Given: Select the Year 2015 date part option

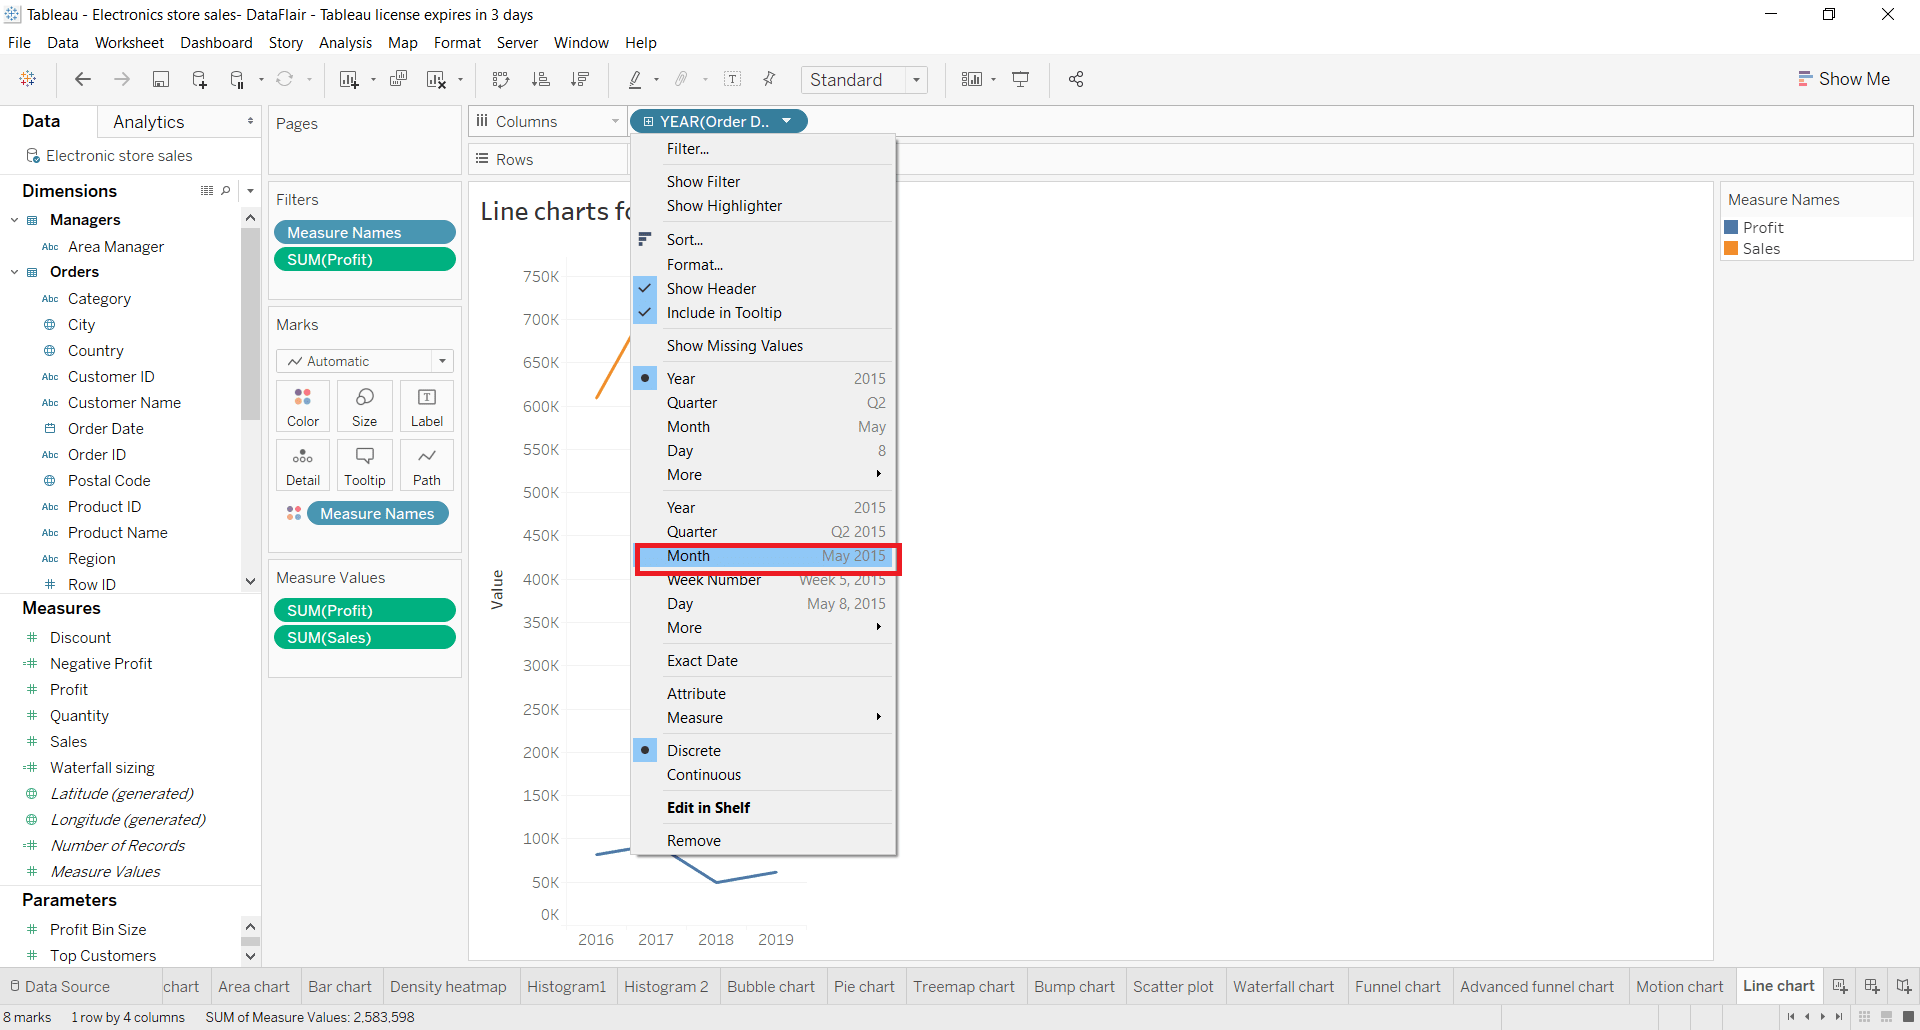Looking at the screenshot, I should coord(764,378).
